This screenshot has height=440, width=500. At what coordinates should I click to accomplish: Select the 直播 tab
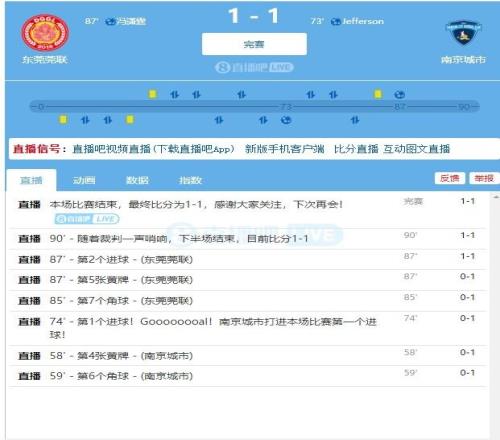click(31, 180)
